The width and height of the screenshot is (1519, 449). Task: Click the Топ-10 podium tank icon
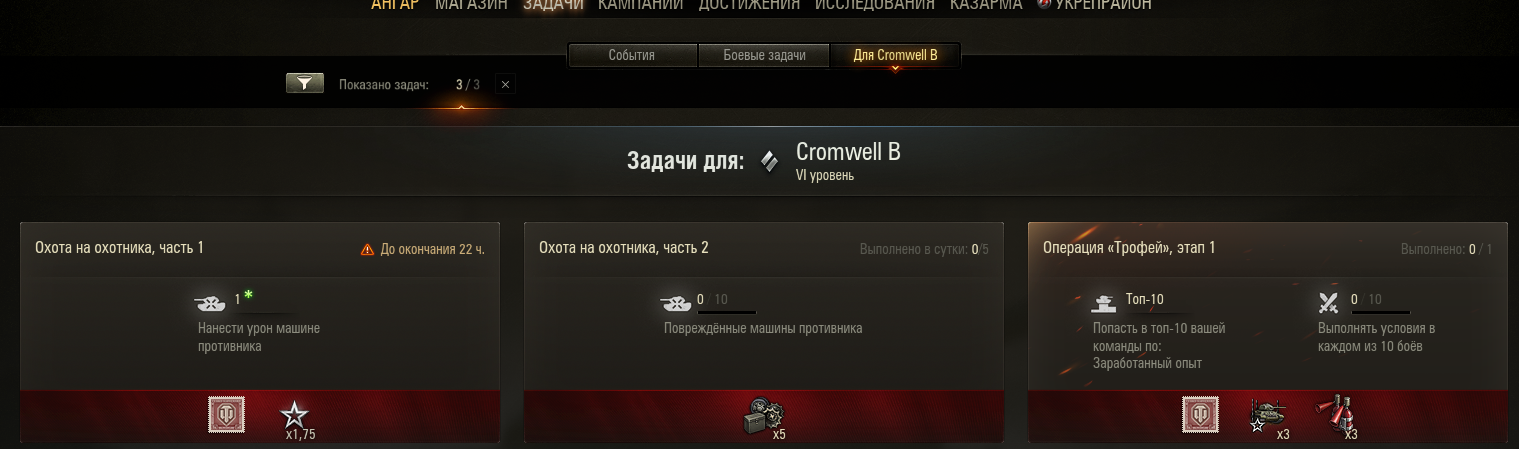pyautogui.click(x=1104, y=301)
